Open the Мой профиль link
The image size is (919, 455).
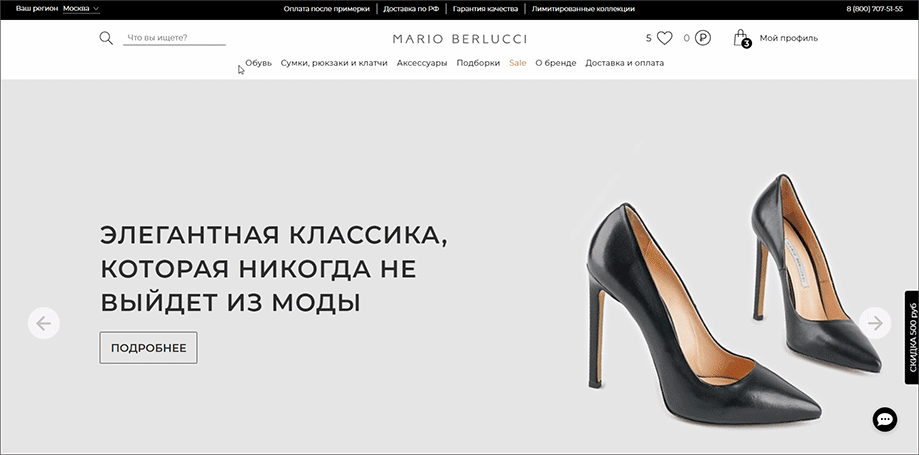point(788,39)
